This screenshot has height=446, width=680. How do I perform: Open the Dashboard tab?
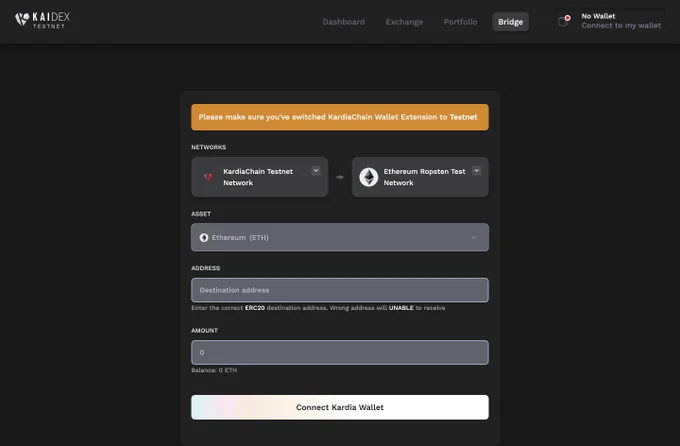pyautogui.click(x=343, y=22)
